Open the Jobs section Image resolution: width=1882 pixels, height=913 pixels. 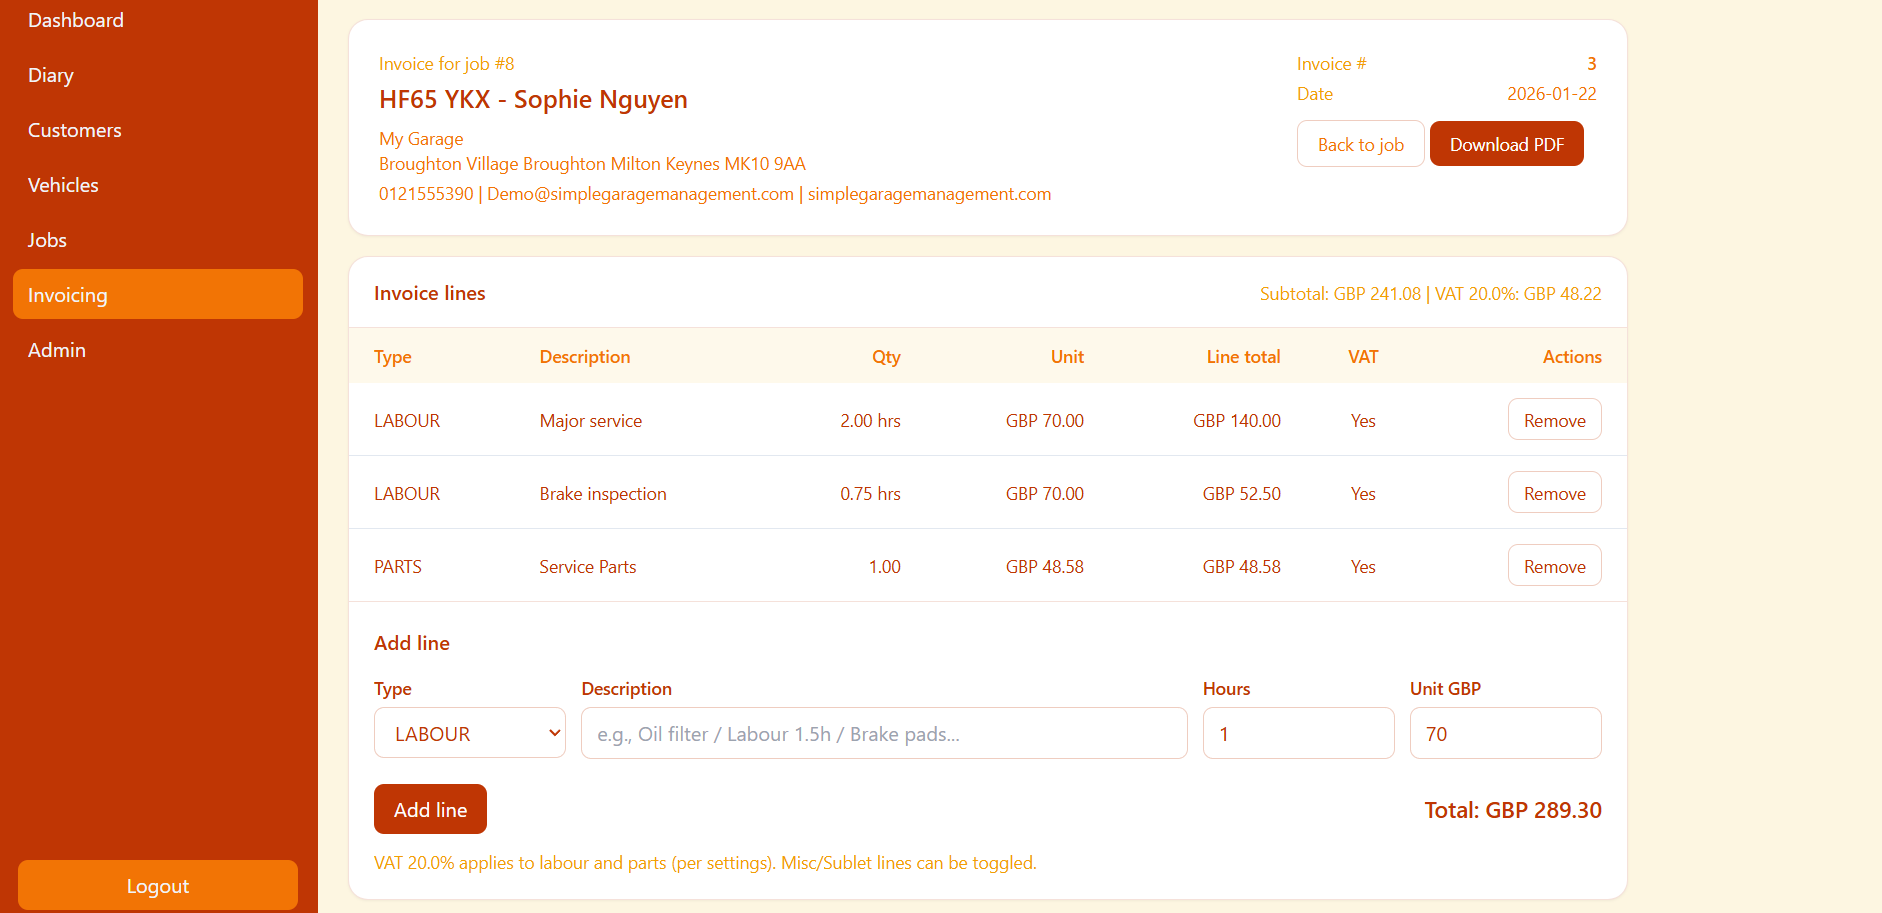[47, 240]
